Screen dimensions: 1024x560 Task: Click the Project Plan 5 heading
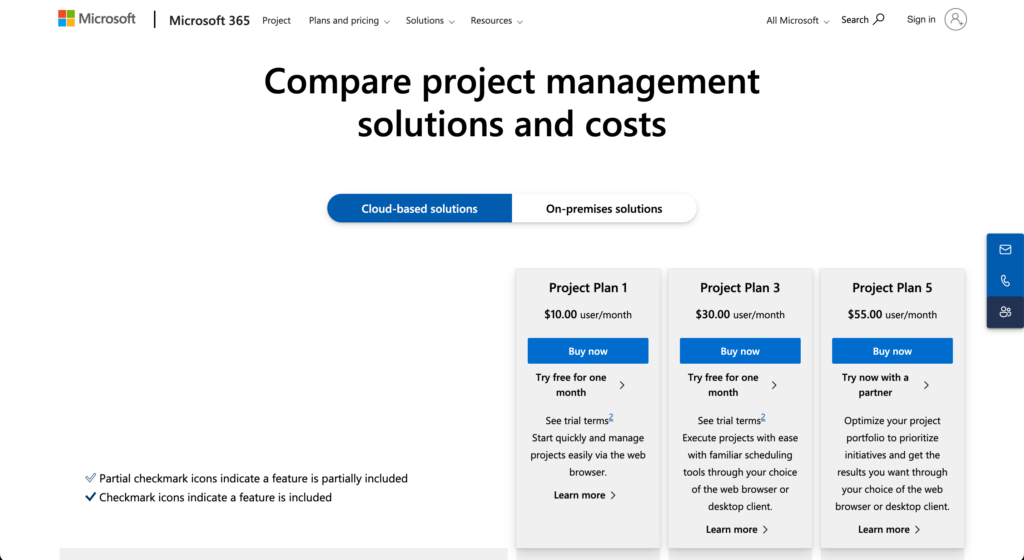(892, 287)
